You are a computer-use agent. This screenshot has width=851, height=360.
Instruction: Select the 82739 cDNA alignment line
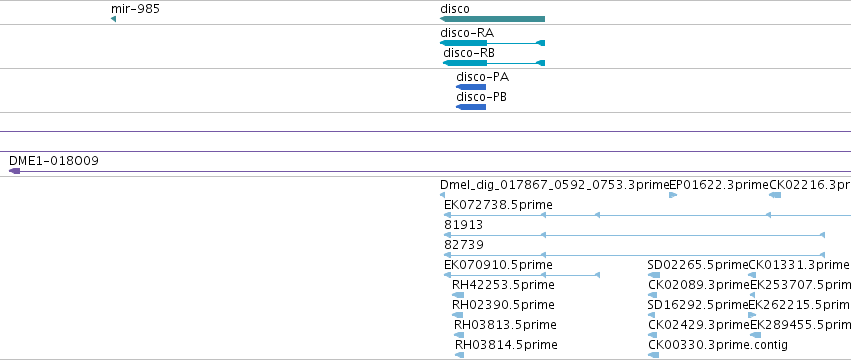634,255
